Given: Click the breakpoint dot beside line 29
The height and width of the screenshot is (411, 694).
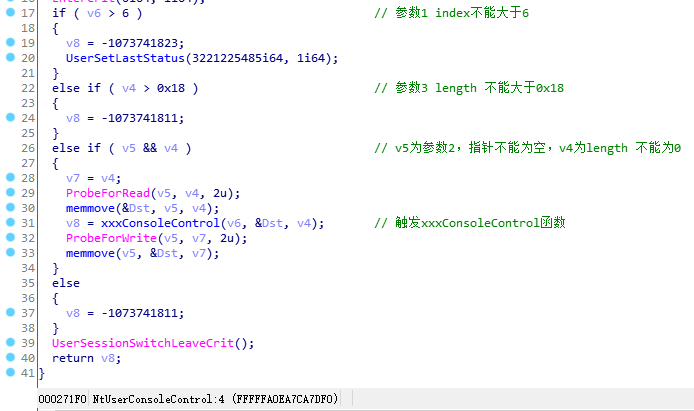Looking at the screenshot, I should [x=11, y=192].
